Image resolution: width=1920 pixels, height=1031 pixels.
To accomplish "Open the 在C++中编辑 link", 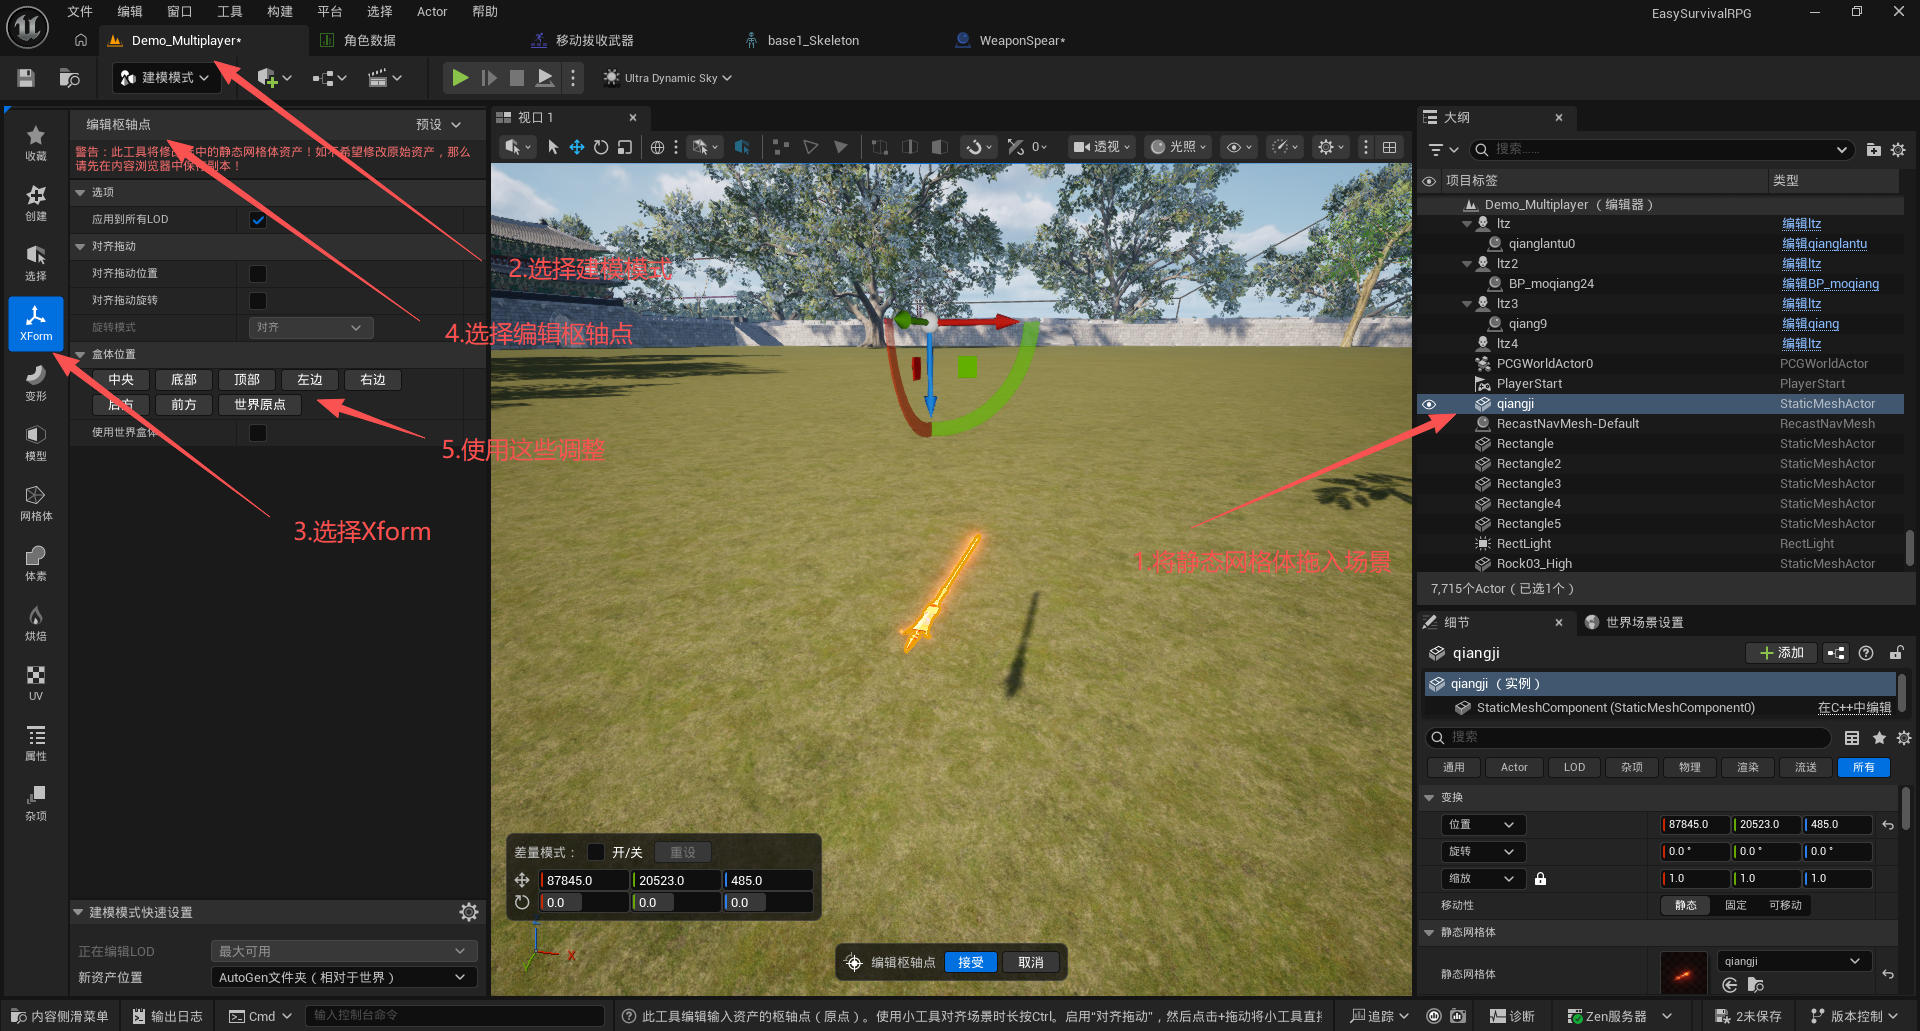I will point(1854,708).
